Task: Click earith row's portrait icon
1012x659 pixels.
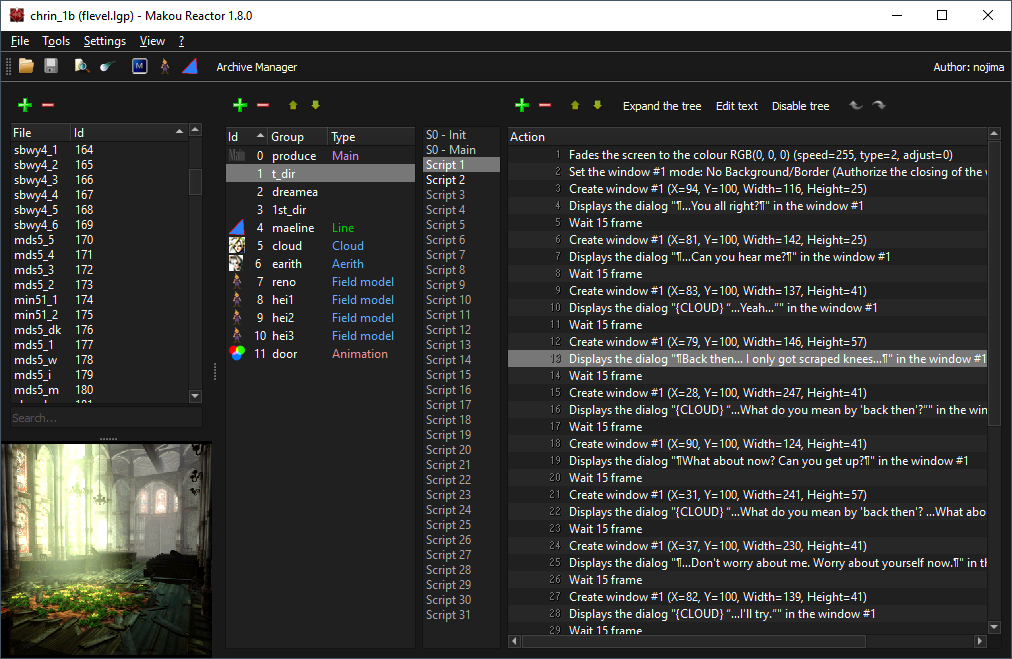Action: [x=237, y=263]
